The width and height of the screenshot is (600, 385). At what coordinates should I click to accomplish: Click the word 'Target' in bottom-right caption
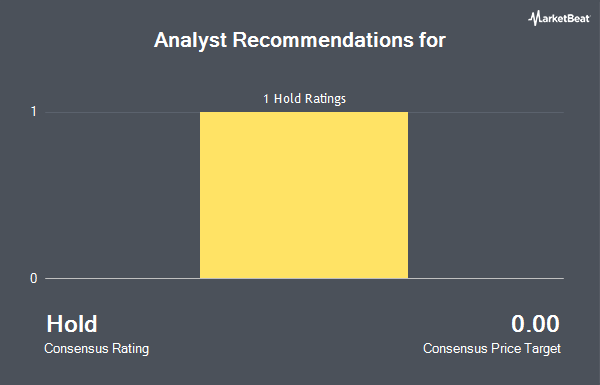tap(543, 349)
